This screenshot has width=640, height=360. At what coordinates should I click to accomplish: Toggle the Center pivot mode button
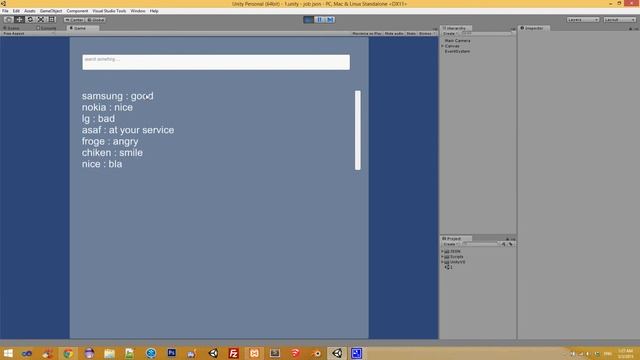click(74, 20)
